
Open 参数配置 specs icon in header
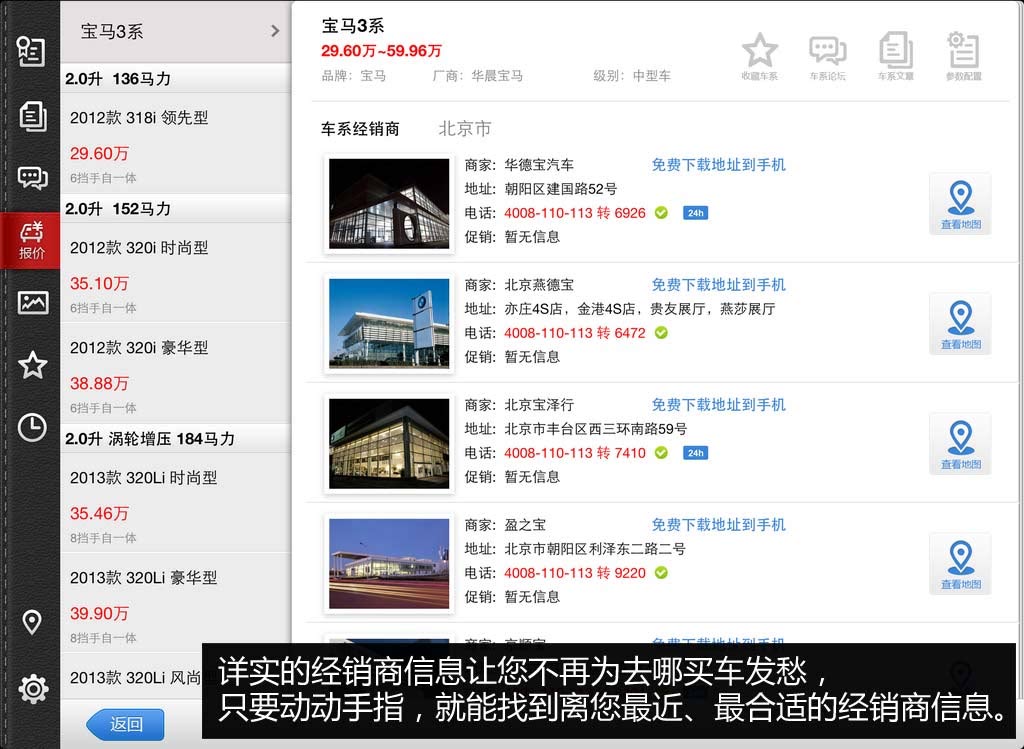pyautogui.click(x=963, y=57)
